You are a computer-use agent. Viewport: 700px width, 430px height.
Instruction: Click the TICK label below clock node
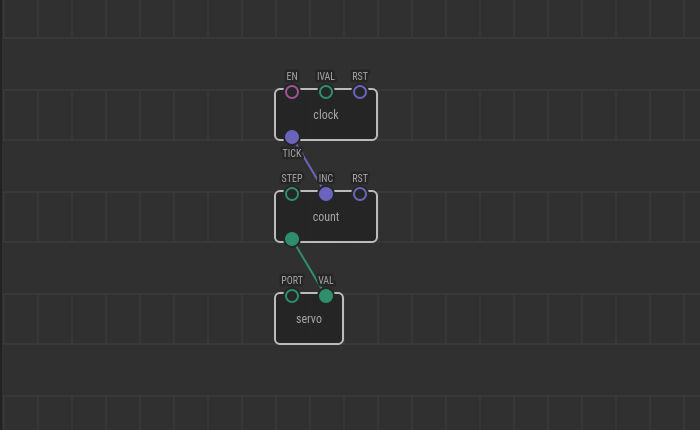point(292,154)
